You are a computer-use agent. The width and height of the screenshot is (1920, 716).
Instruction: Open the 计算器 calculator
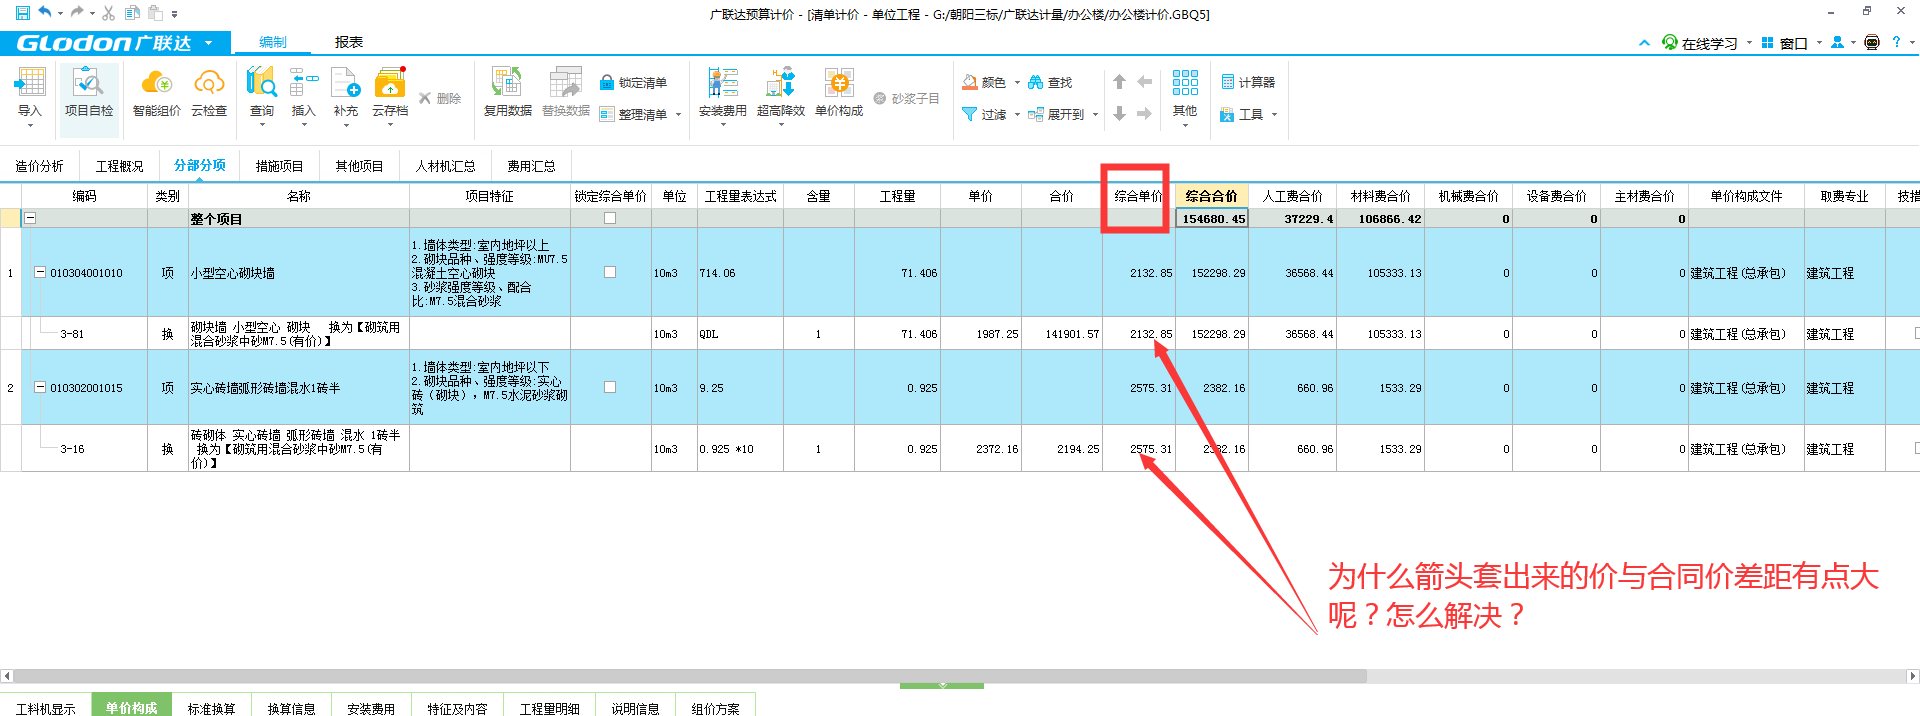click(1248, 82)
